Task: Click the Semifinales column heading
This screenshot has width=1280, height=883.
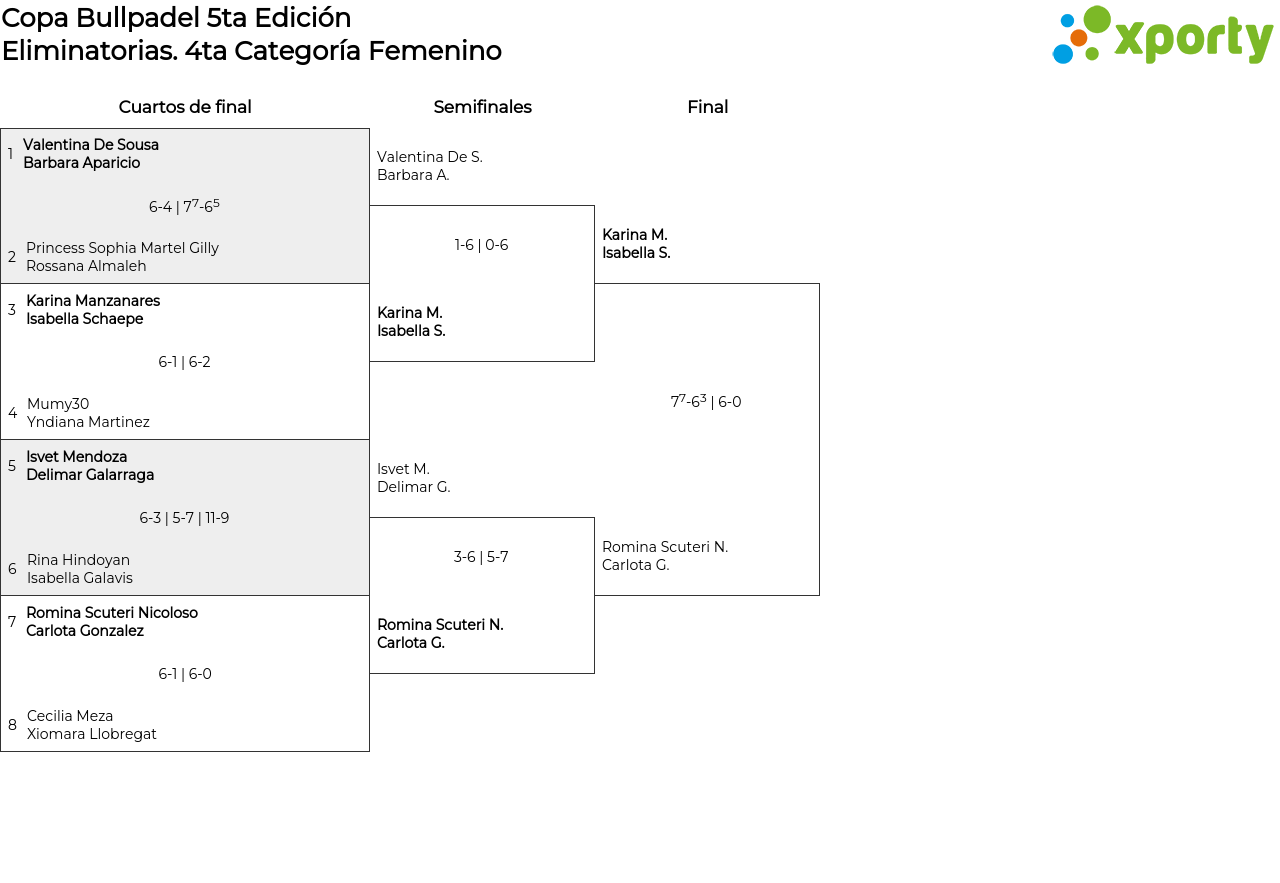Action: tap(482, 107)
